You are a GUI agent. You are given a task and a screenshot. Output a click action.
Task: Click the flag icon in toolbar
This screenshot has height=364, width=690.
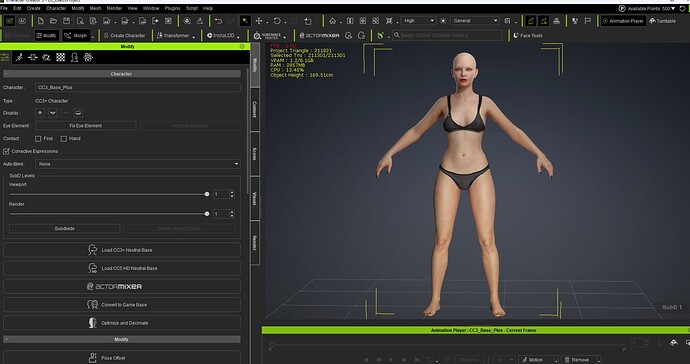coord(587,21)
